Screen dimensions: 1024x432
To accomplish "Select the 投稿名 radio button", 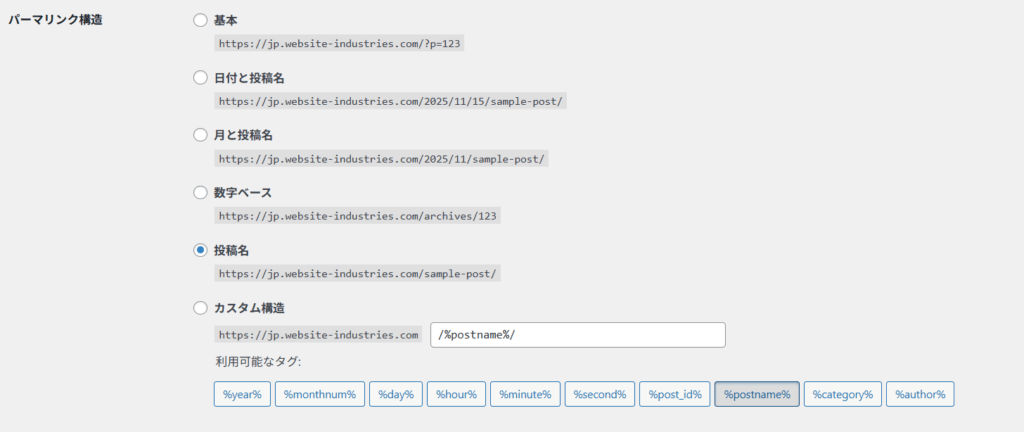I will point(200,249).
